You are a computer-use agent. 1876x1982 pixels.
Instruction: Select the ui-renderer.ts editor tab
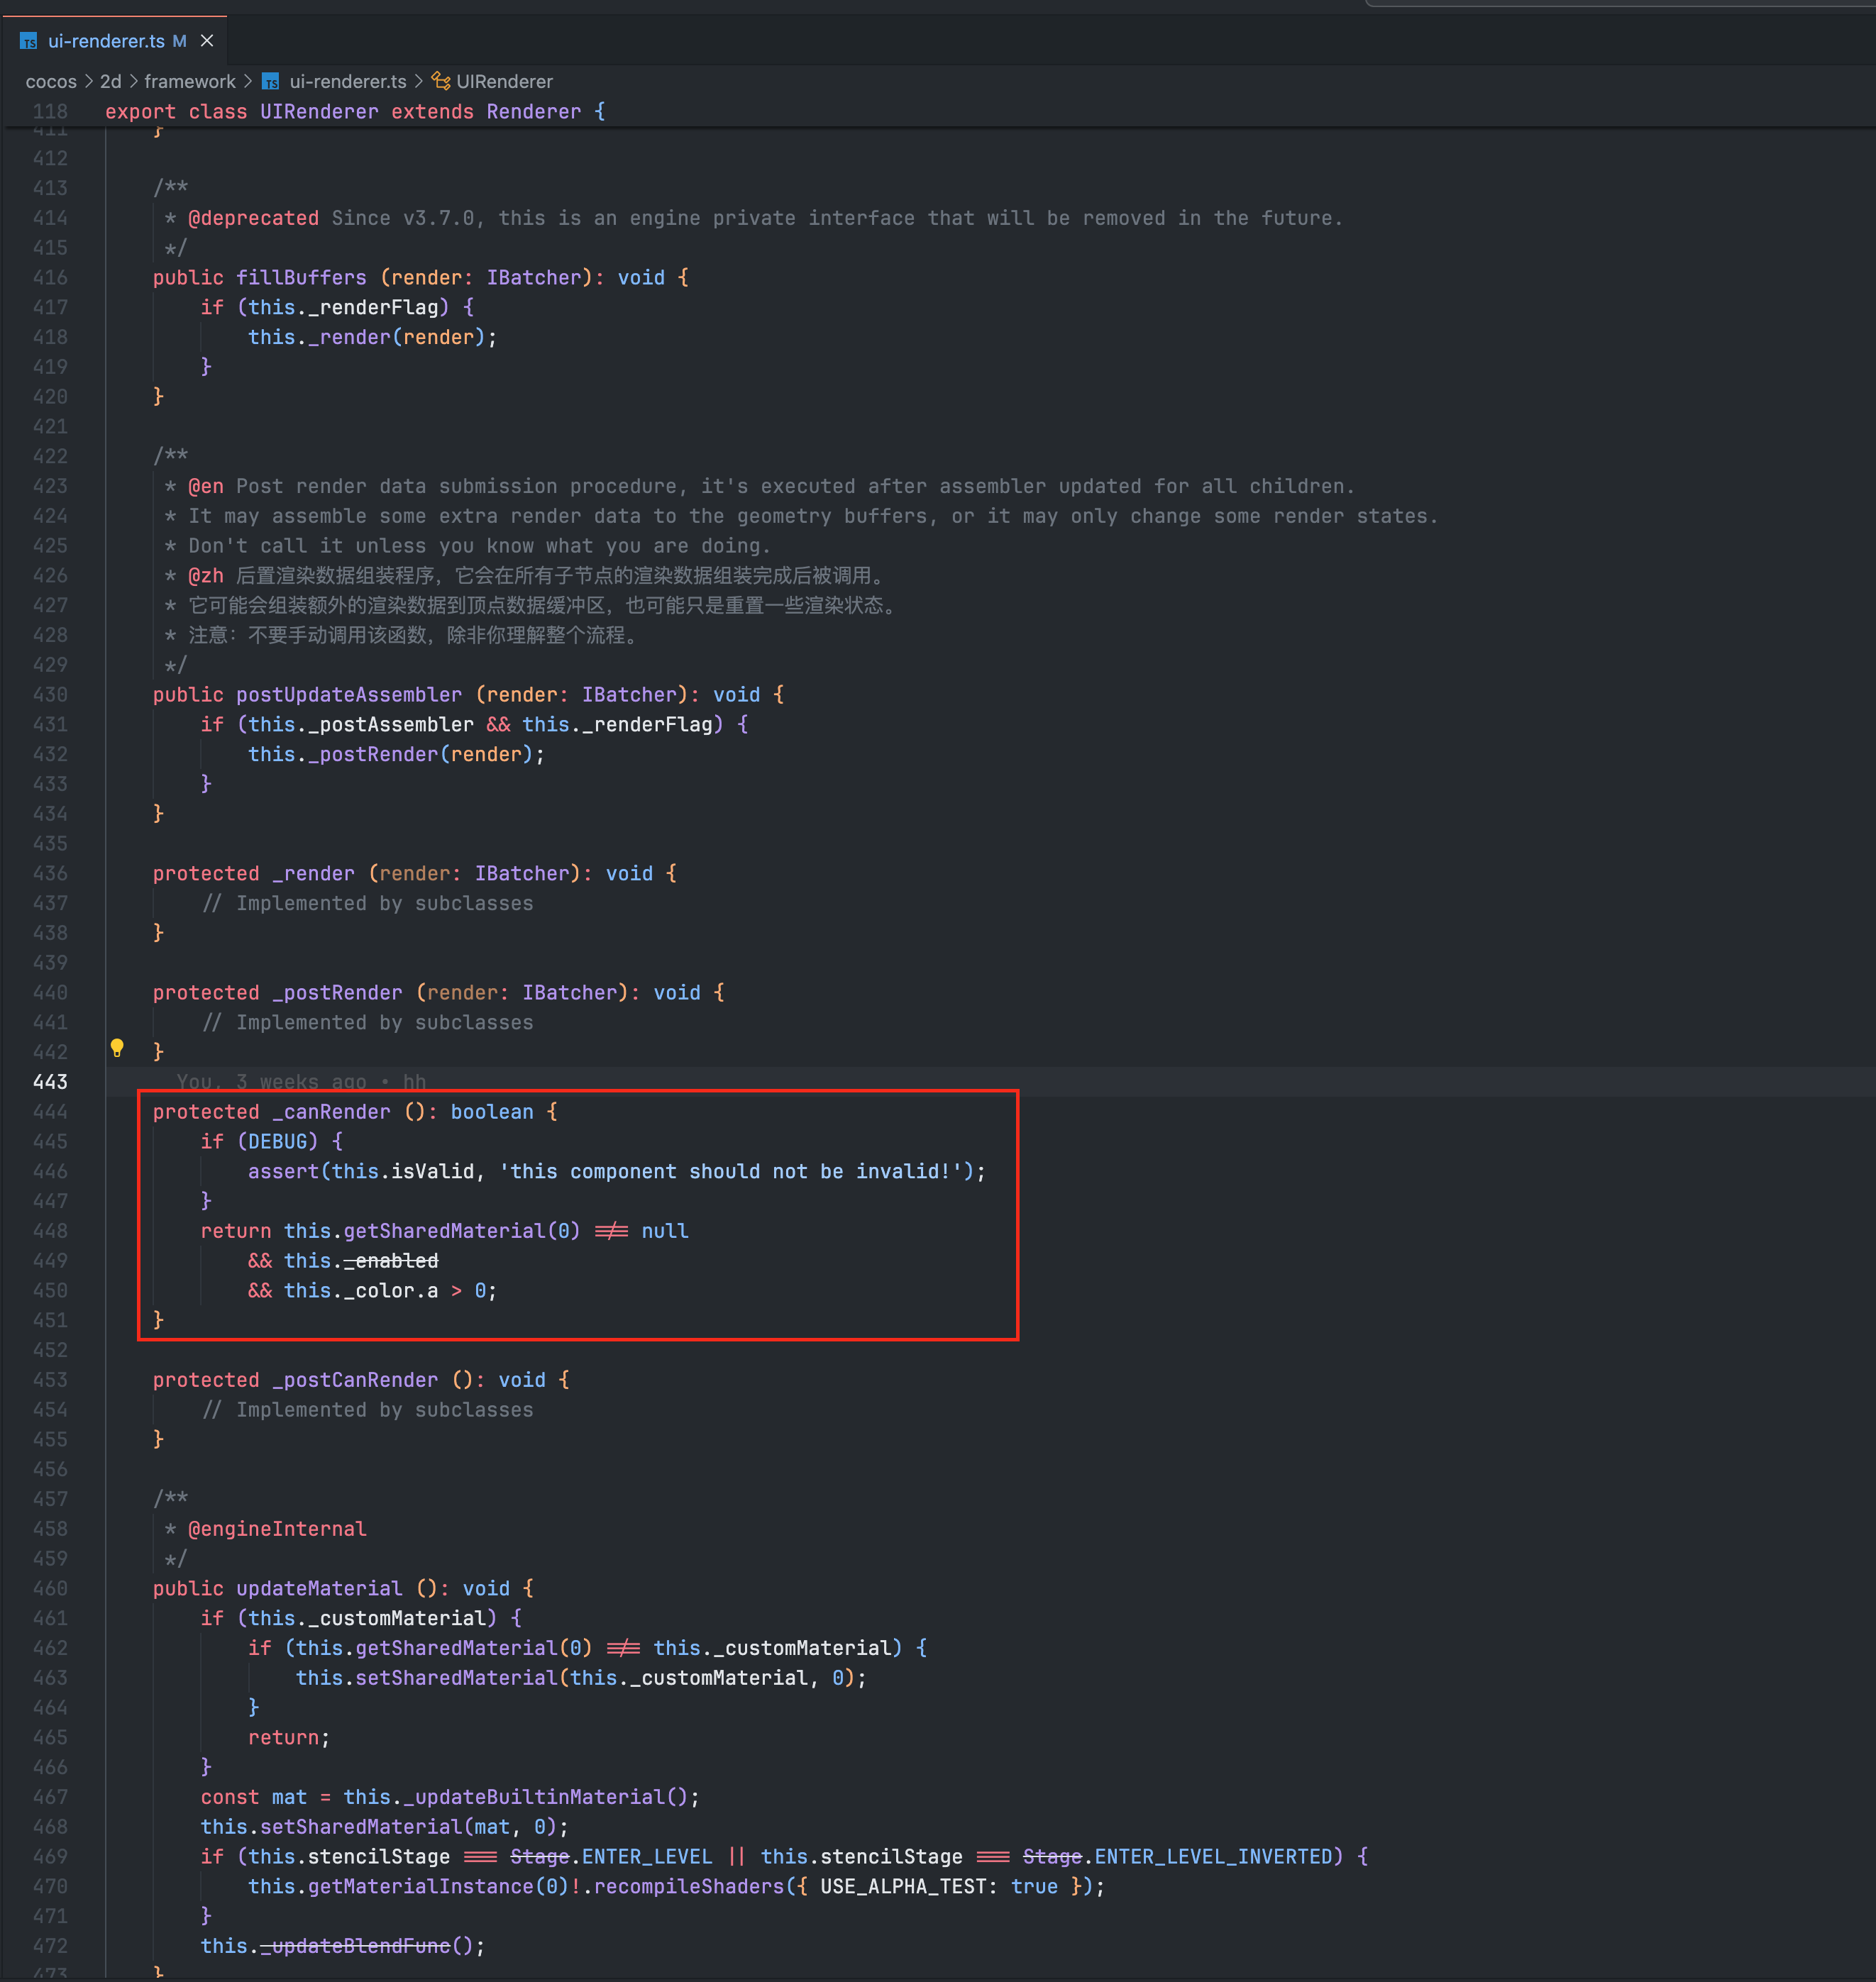click(106, 41)
